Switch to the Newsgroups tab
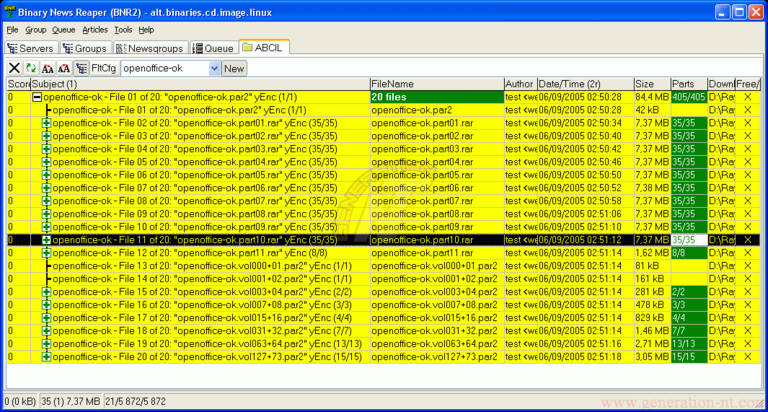This screenshot has width=768, height=412. pyautogui.click(x=150, y=48)
